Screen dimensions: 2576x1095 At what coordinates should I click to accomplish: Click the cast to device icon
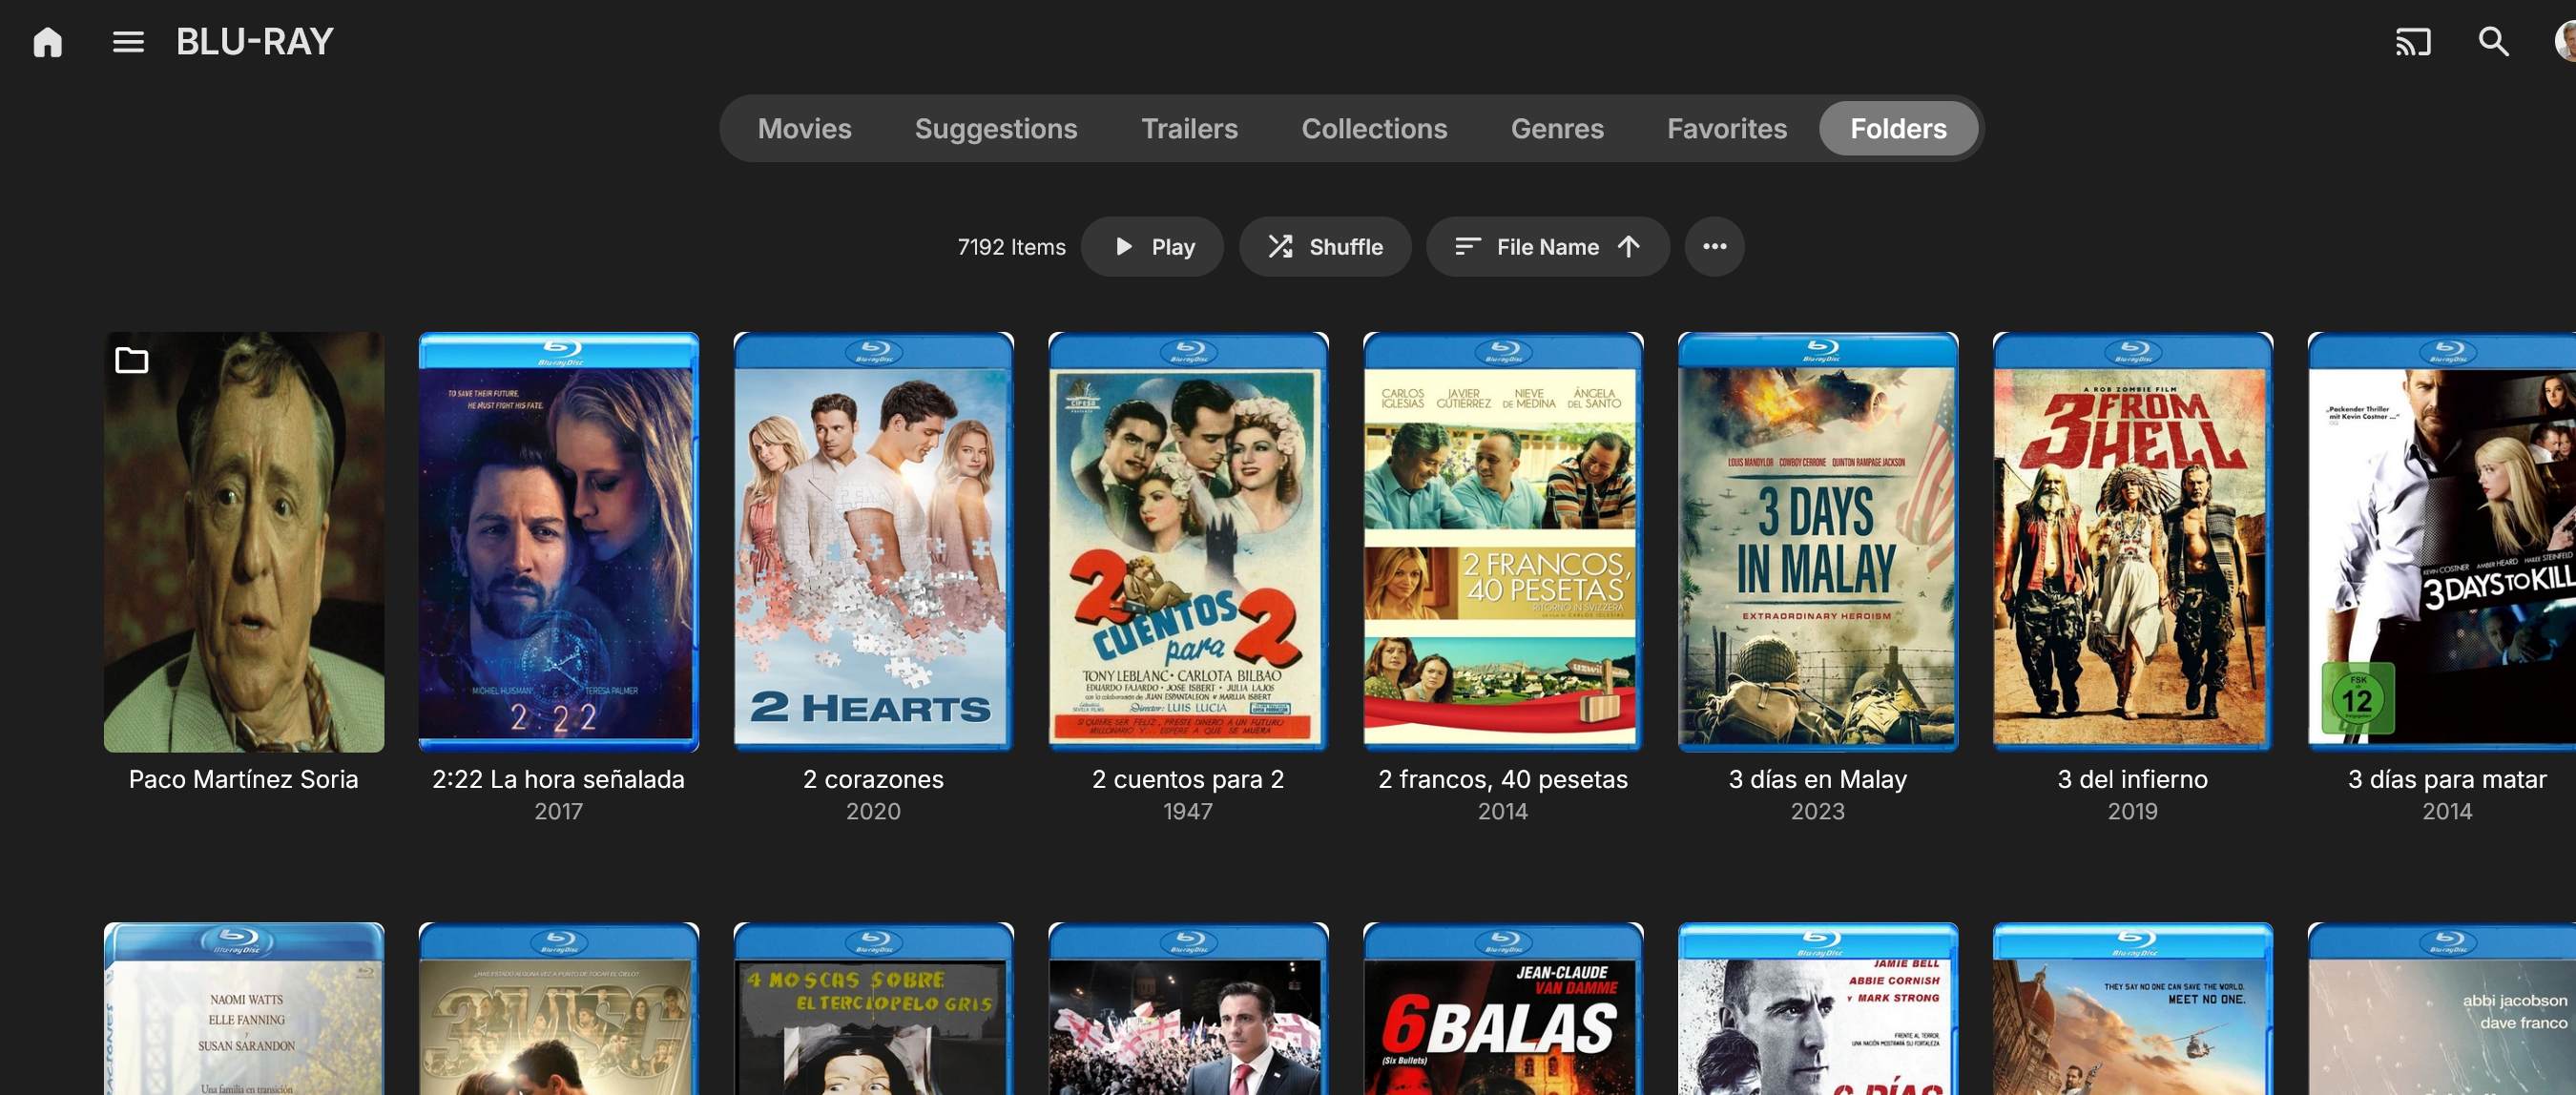click(2412, 42)
